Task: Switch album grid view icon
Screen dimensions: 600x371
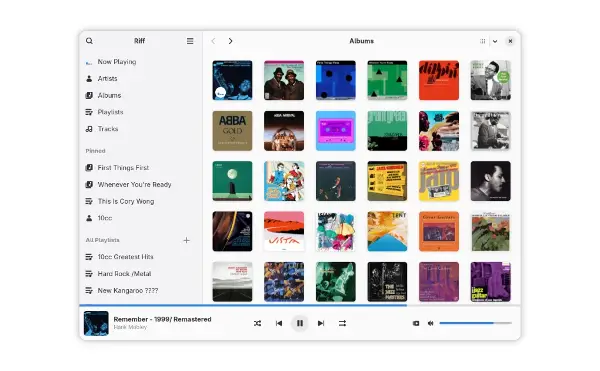Action: tap(483, 41)
